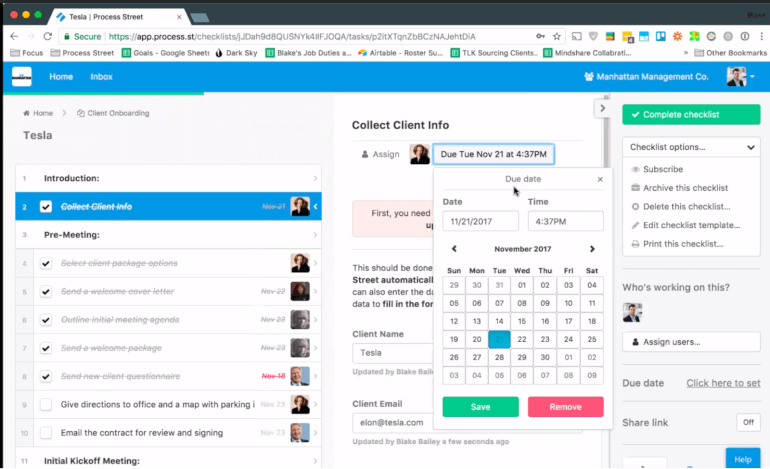The height and width of the screenshot is (469, 770).
Task: Go back with browser back arrow
Action: click(14, 36)
